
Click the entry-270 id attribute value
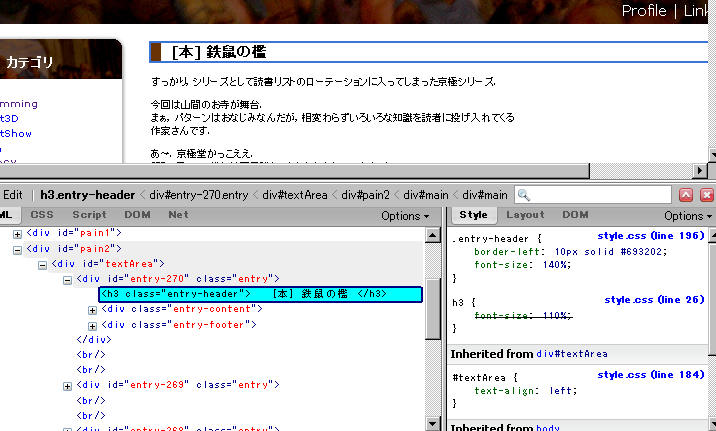pos(157,279)
